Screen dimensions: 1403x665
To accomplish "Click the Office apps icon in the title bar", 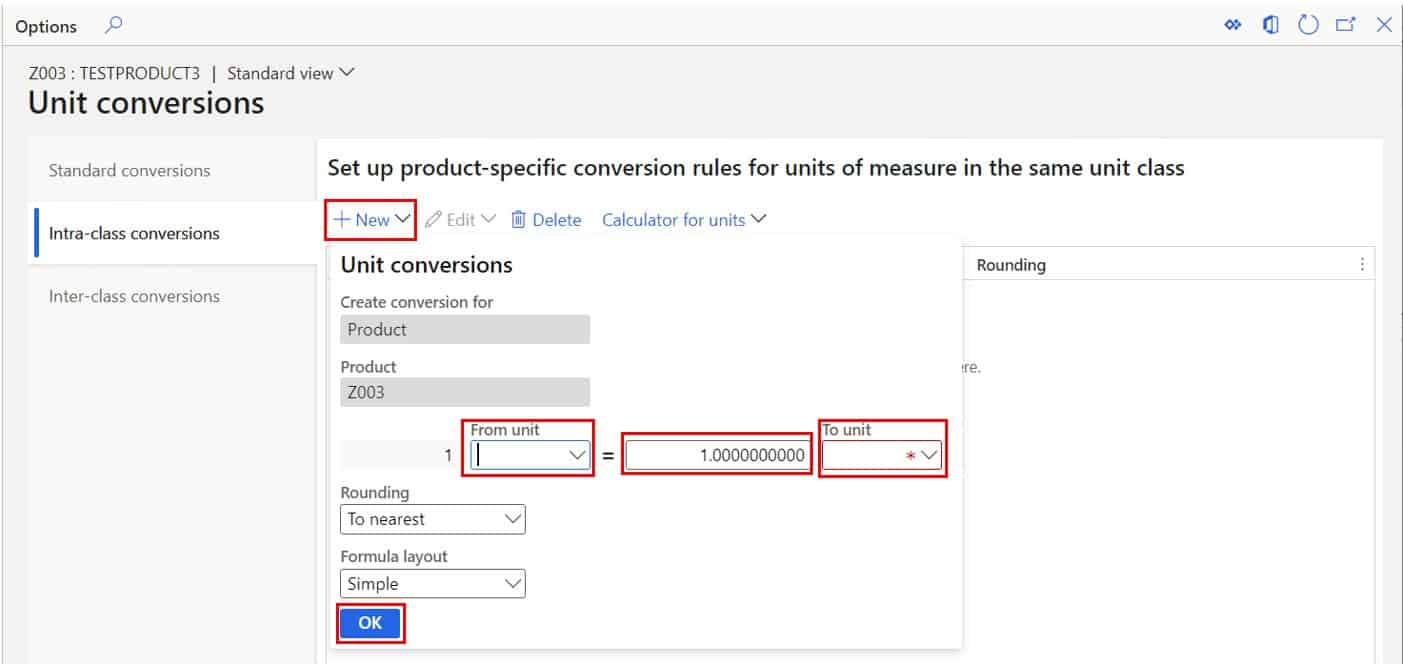I will click(1270, 24).
